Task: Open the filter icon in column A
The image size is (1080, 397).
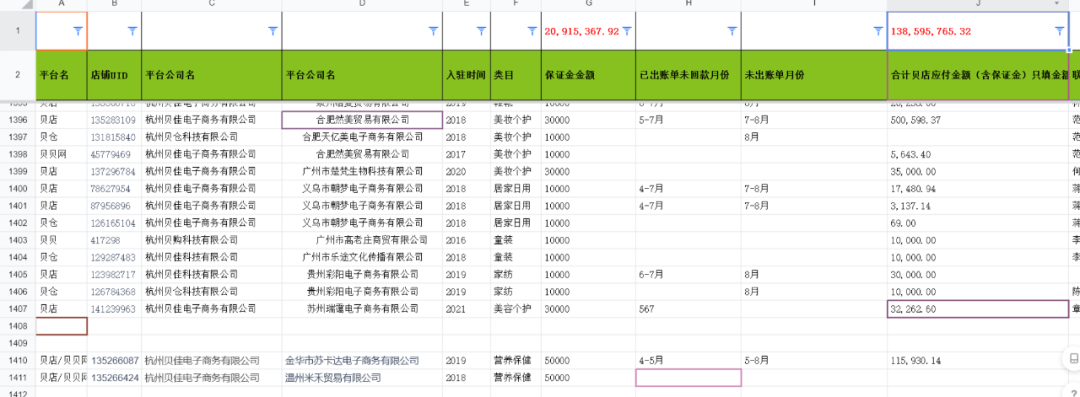Action: click(78, 31)
